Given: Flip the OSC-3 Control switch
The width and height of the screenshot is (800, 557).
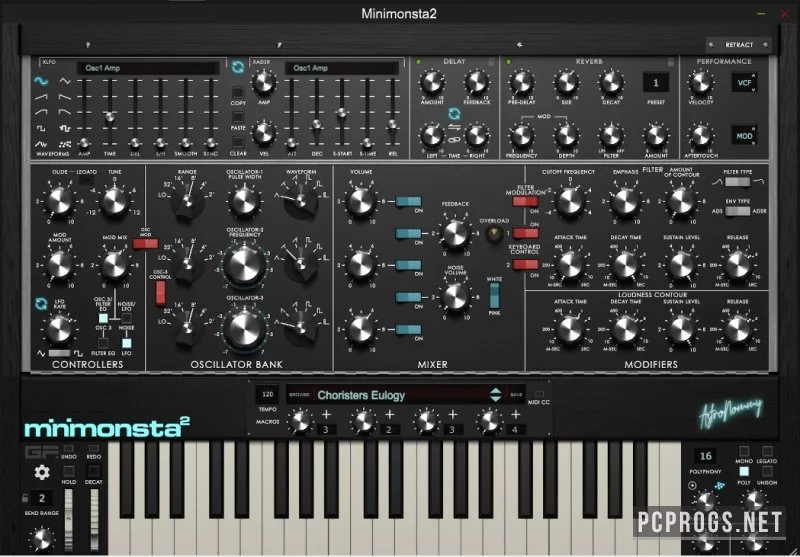Looking at the screenshot, I should pos(160,293).
